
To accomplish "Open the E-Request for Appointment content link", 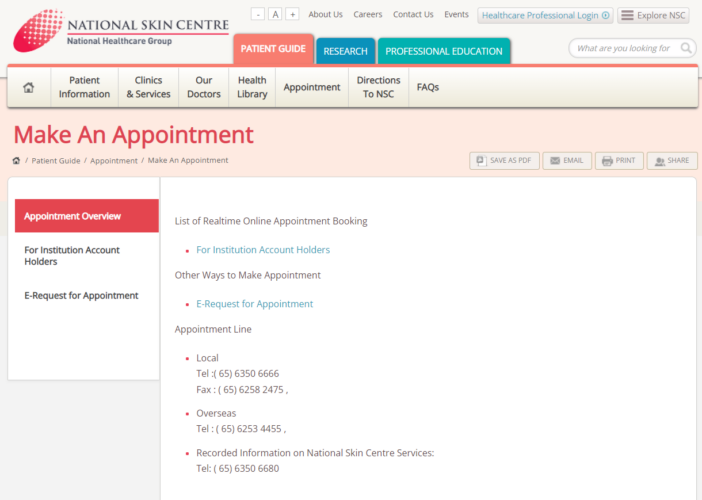I will (x=254, y=304).
